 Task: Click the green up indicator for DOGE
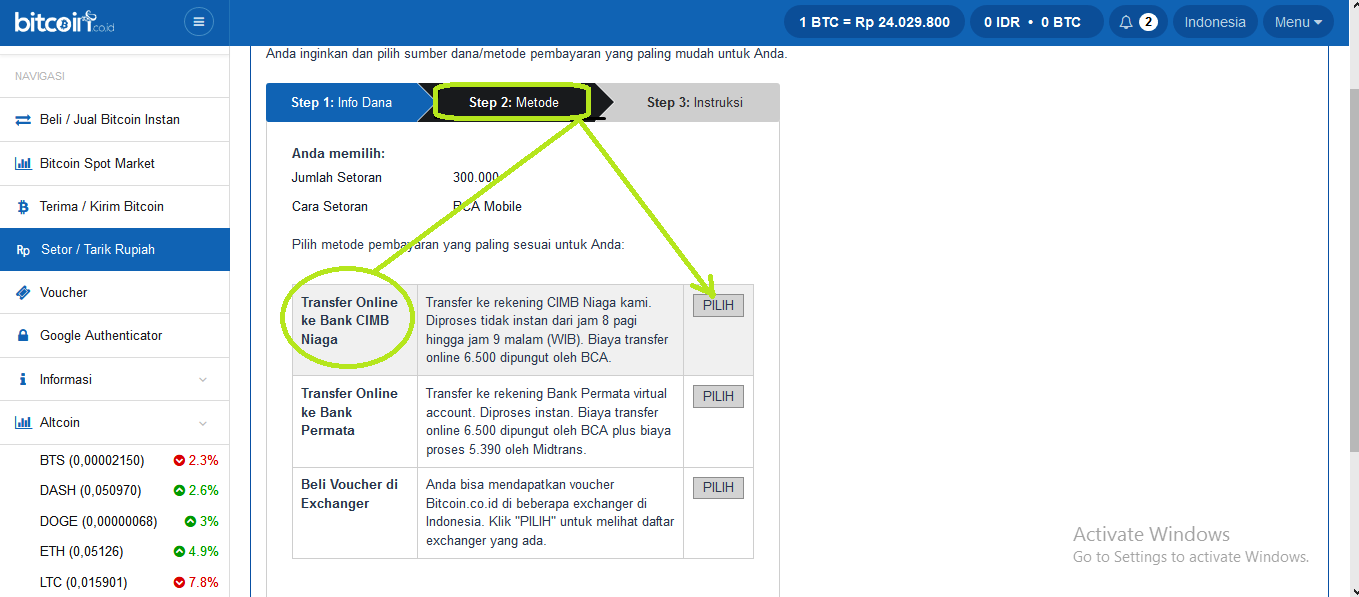click(x=190, y=522)
